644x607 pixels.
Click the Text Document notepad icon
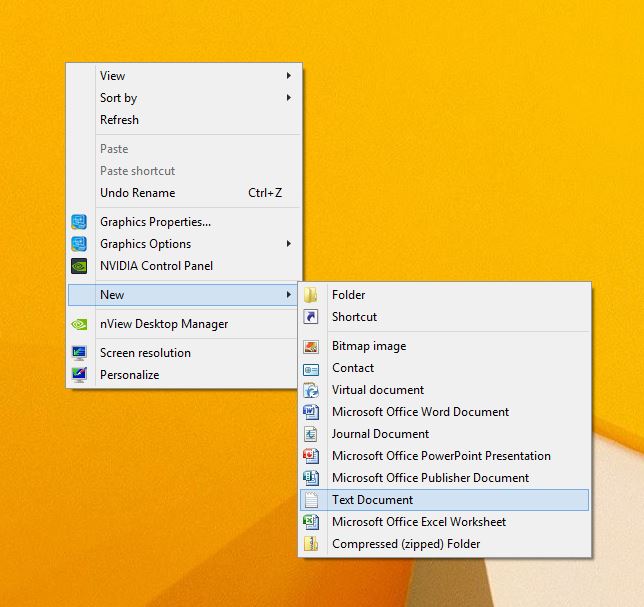click(311, 500)
